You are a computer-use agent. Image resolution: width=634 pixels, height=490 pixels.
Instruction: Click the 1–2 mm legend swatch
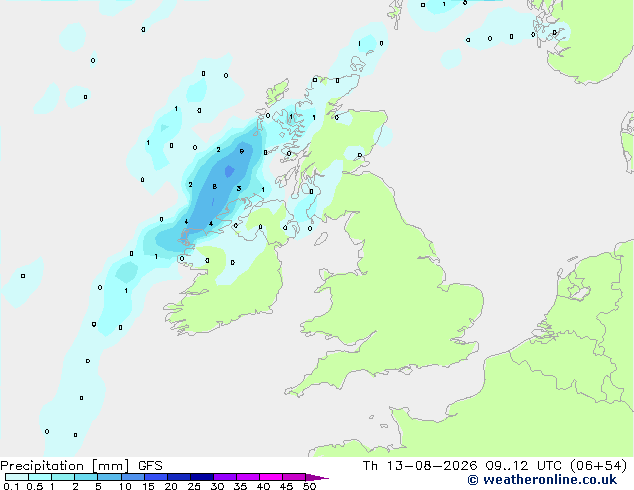[63, 477]
